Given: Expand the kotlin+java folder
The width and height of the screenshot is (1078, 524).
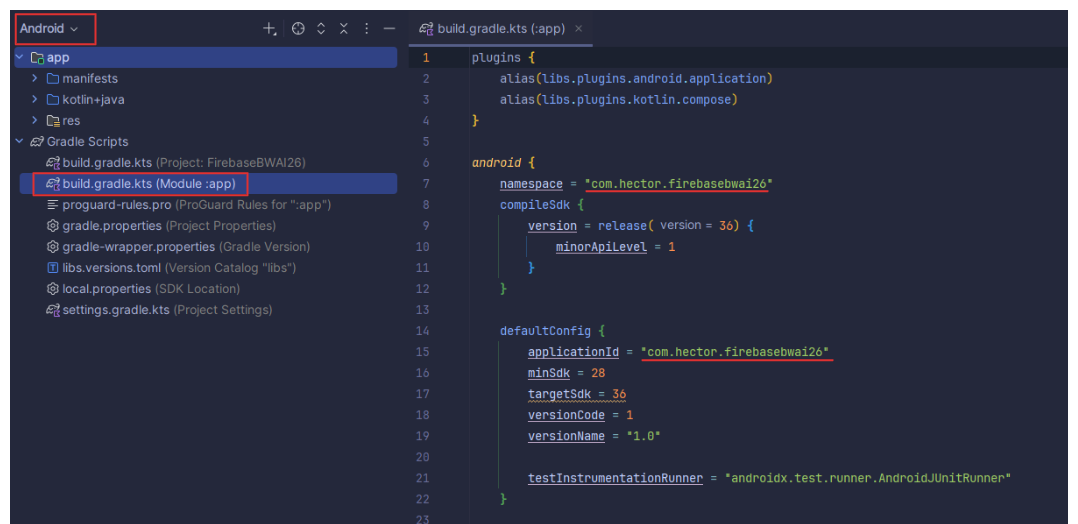Looking at the screenshot, I should coord(34,100).
